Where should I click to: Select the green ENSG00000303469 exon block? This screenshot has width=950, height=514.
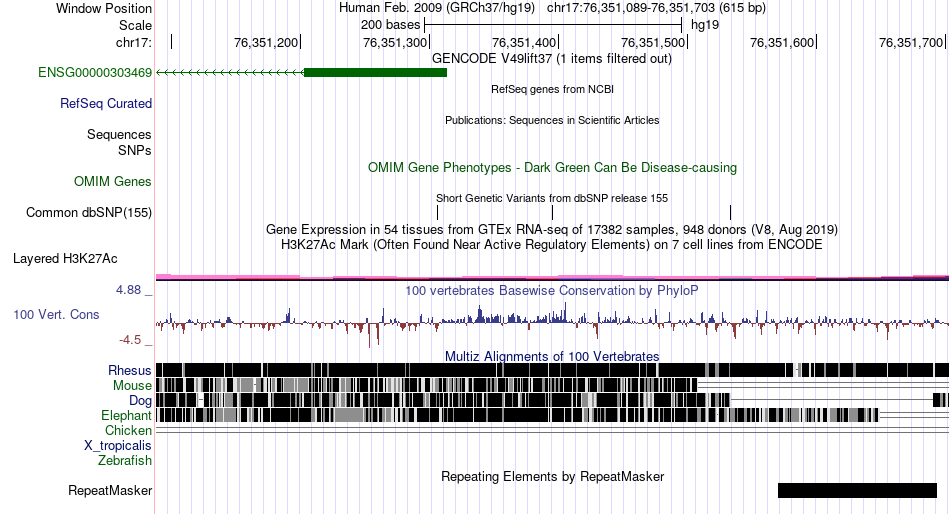[375, 73]
